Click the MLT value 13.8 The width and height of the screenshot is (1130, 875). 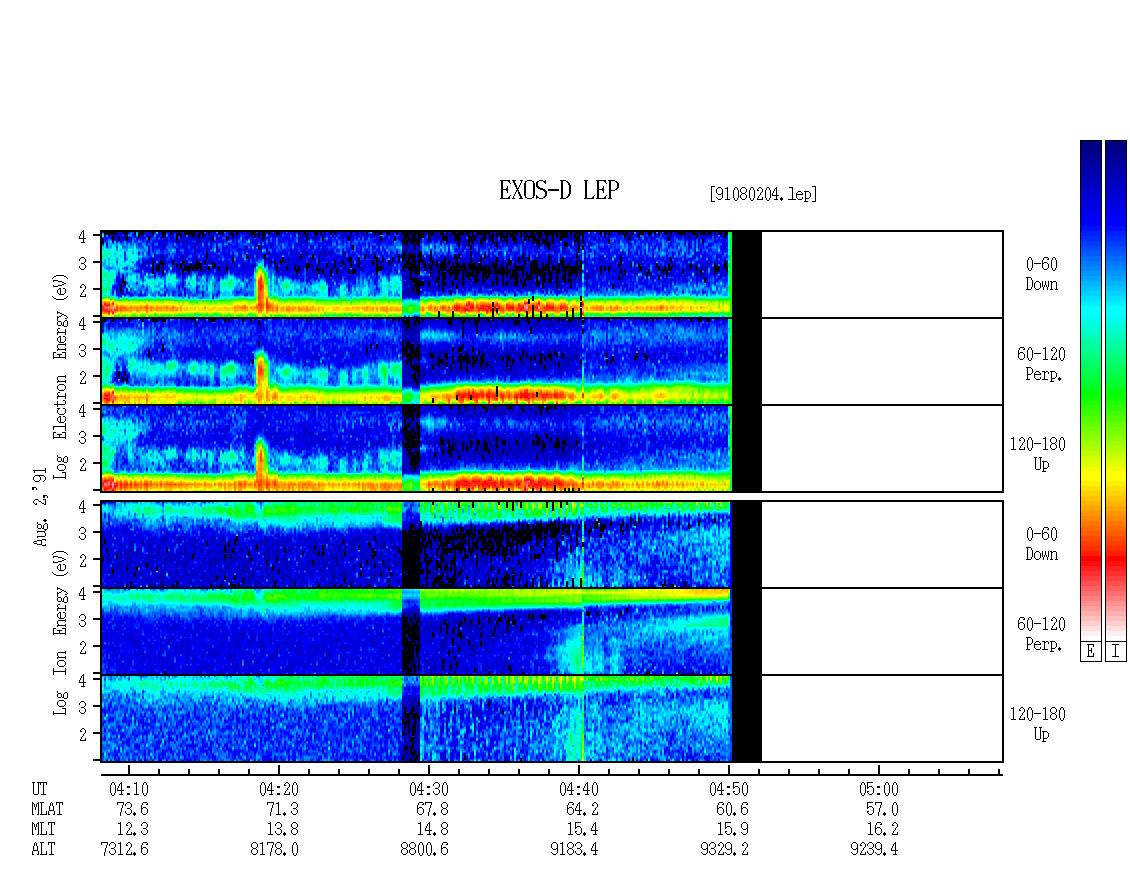282,830
